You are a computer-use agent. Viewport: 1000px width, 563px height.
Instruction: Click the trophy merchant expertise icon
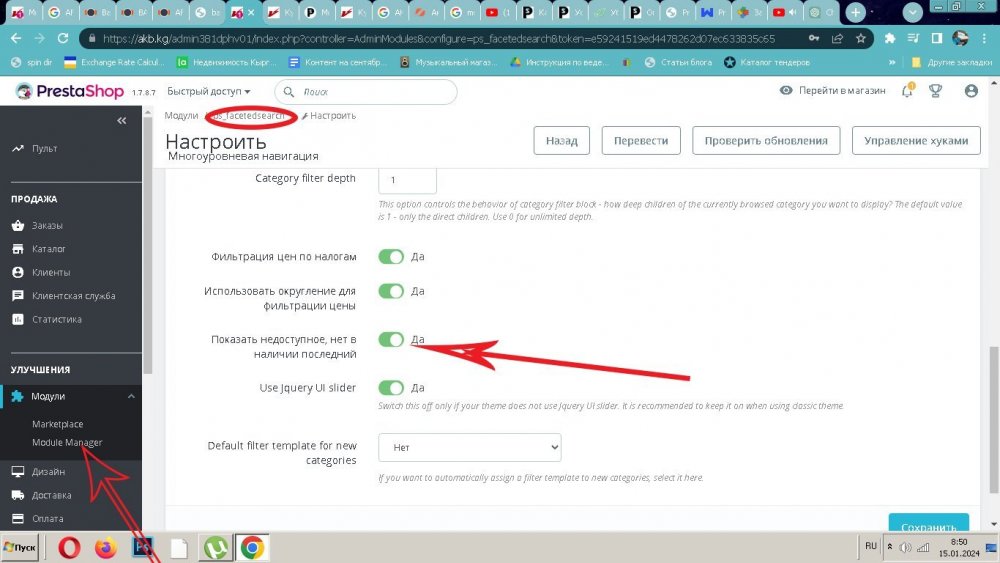[x=936, y=91]
